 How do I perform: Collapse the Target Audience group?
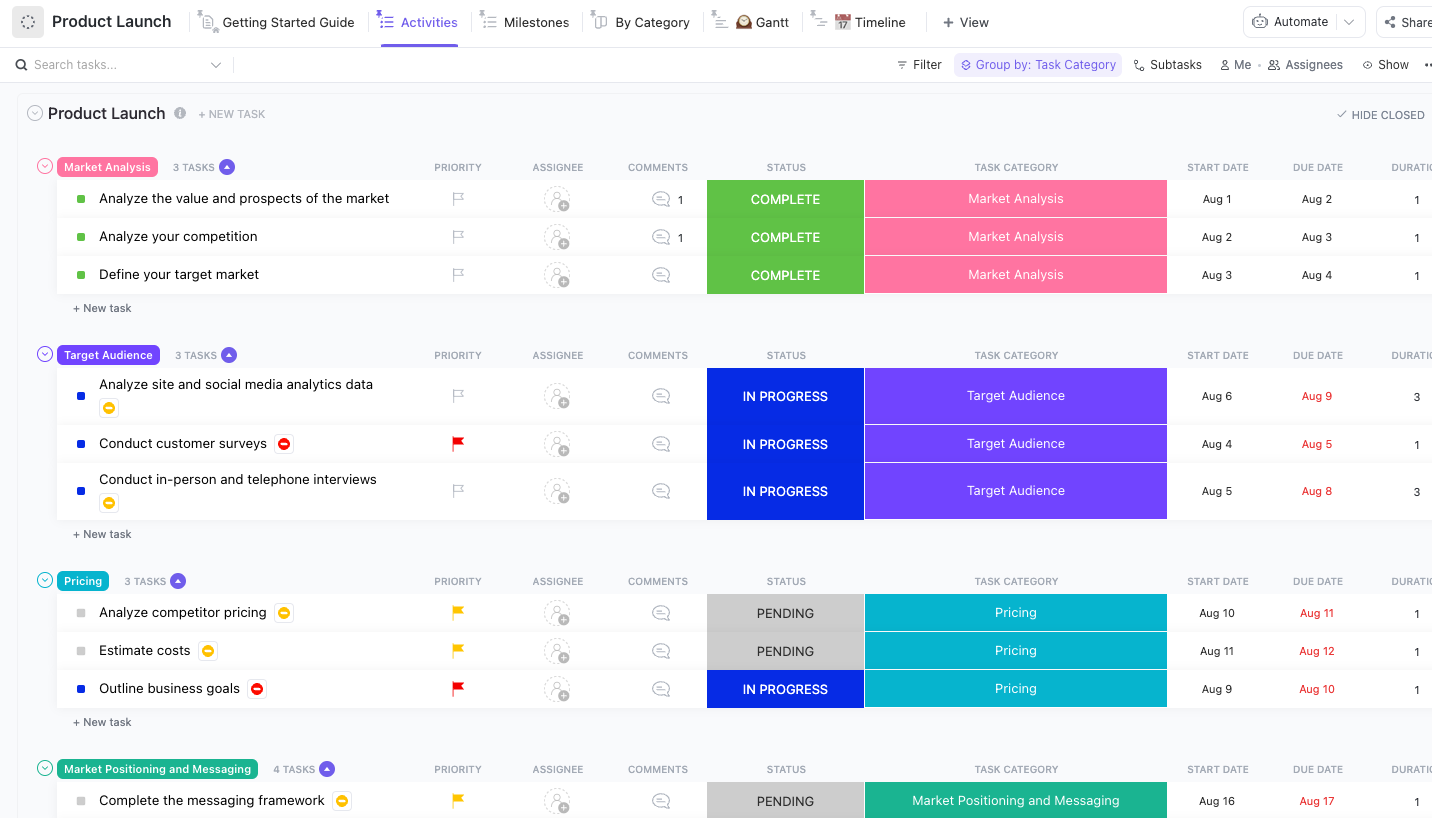tap(44, 354)
